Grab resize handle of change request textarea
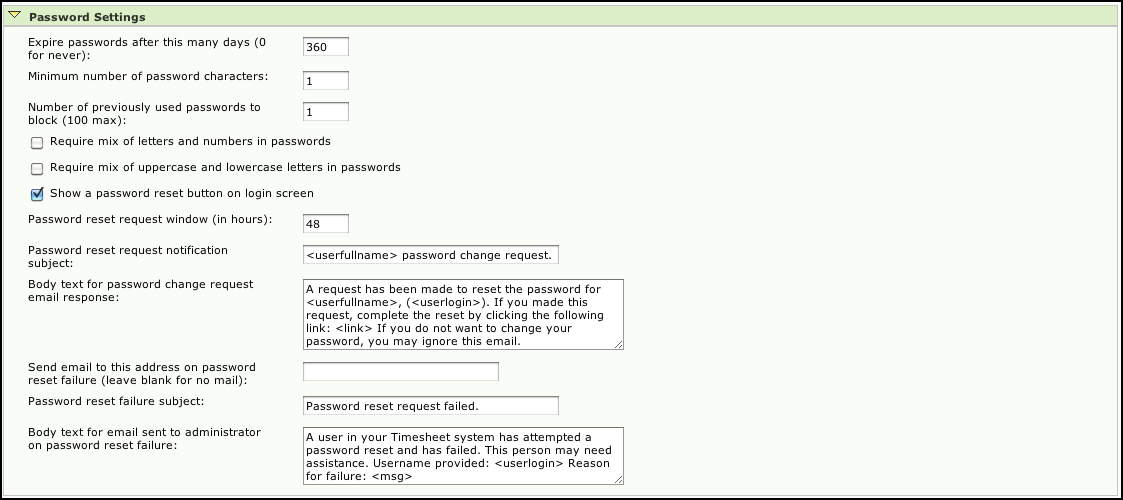 click(619, 345)
